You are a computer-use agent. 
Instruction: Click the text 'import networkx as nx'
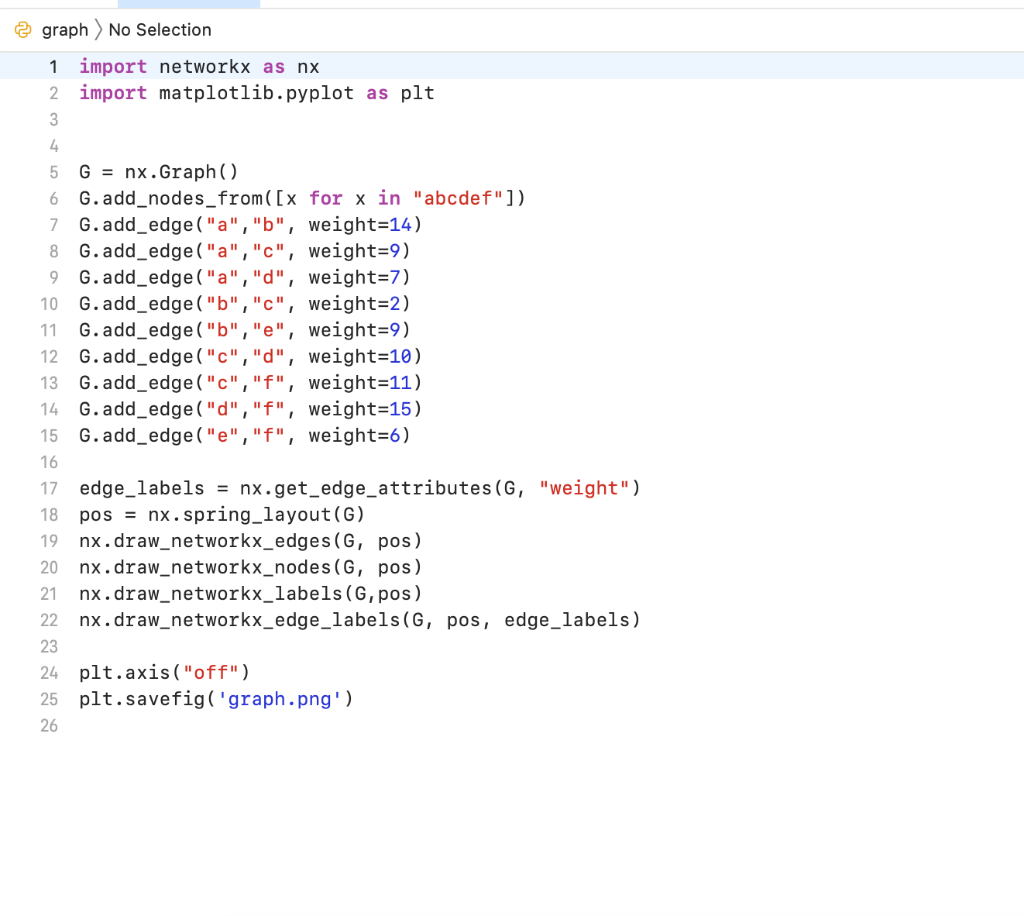(x=199, y=67)
